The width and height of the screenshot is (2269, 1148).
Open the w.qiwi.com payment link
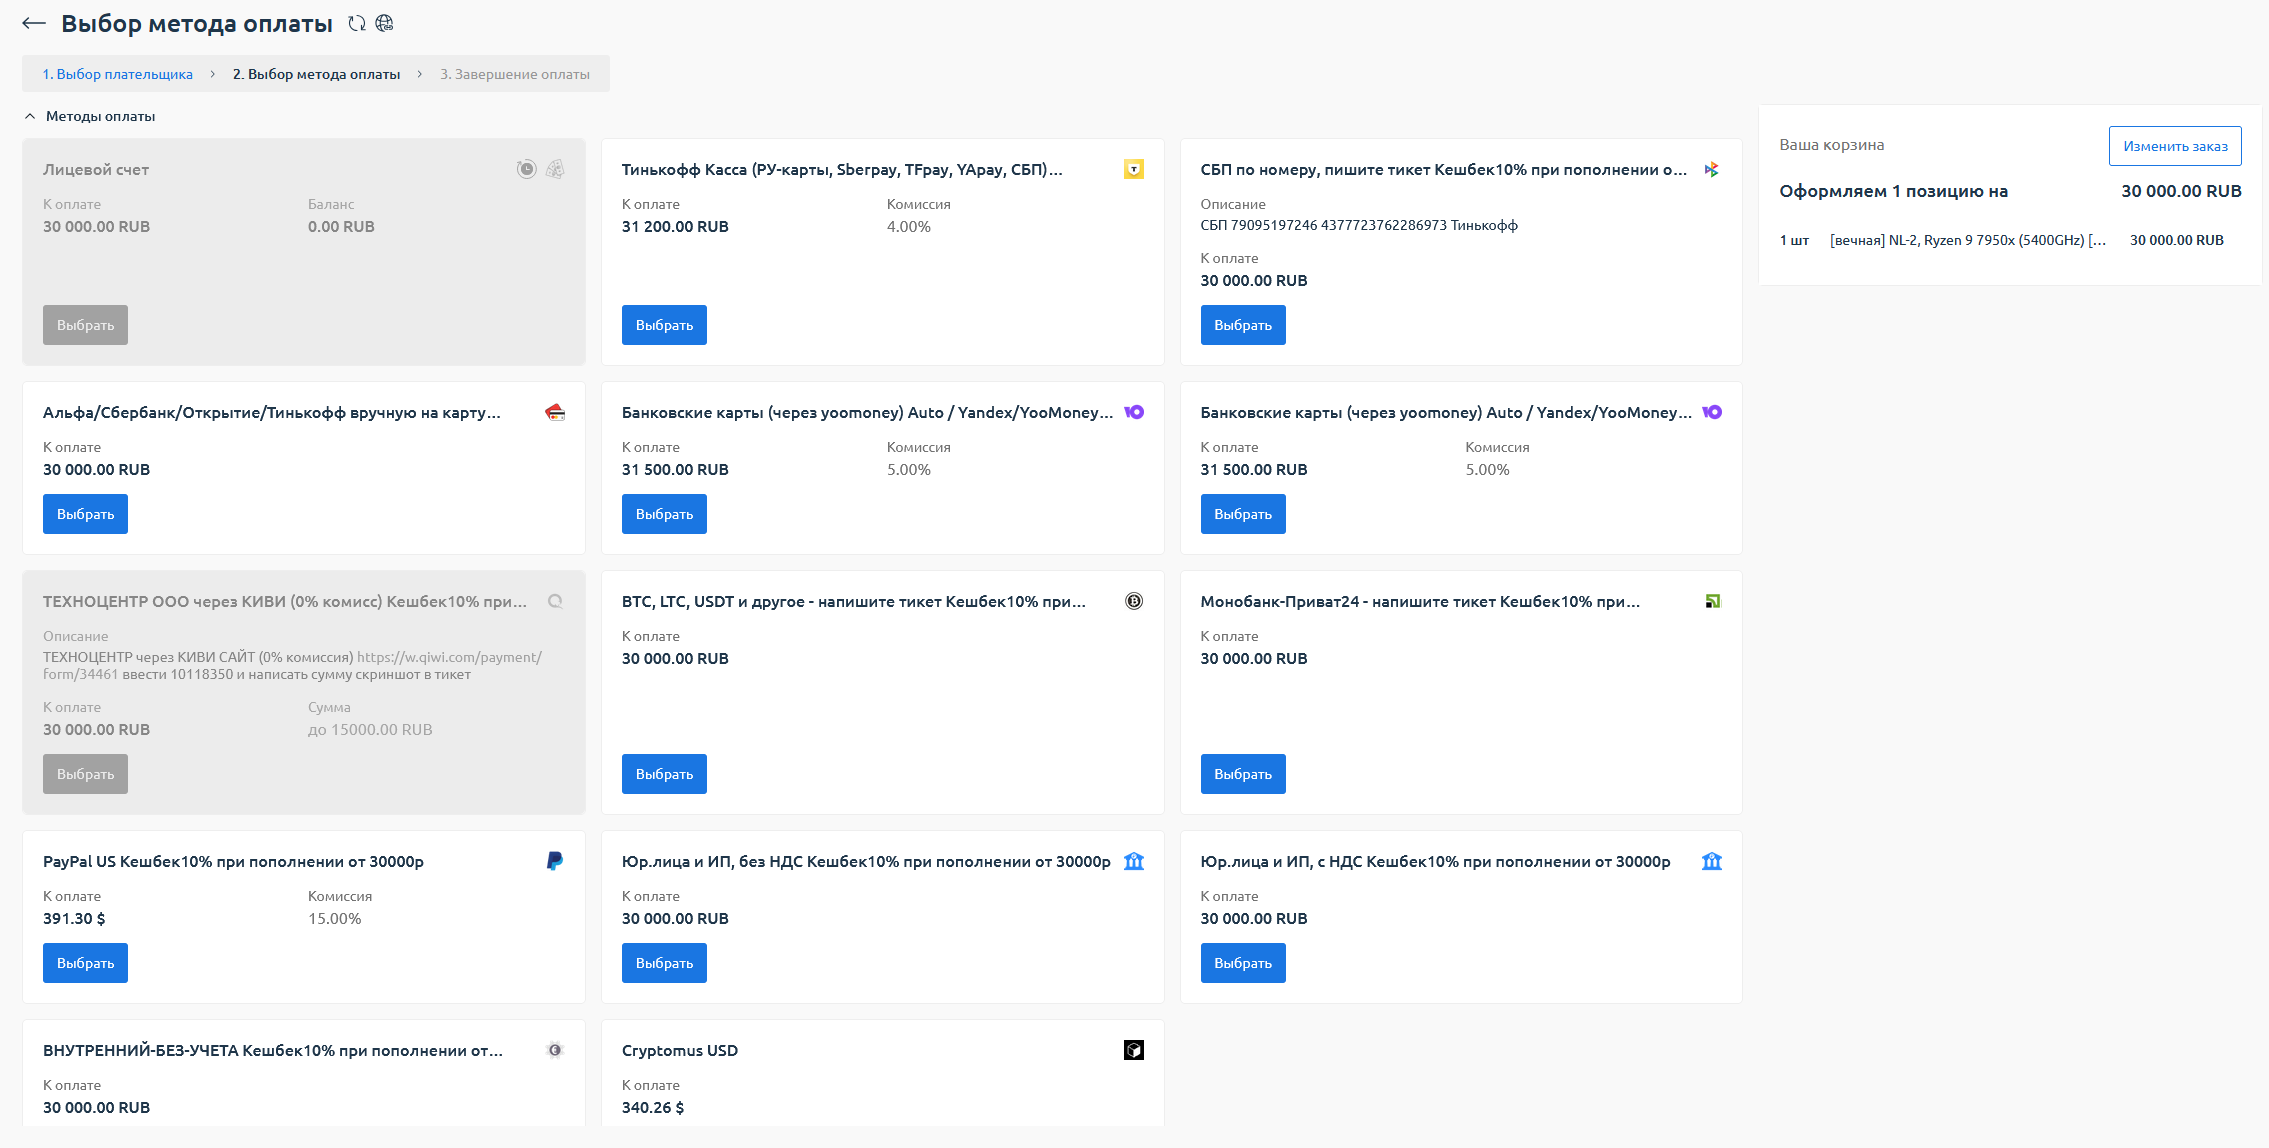(x=449, y=657)
